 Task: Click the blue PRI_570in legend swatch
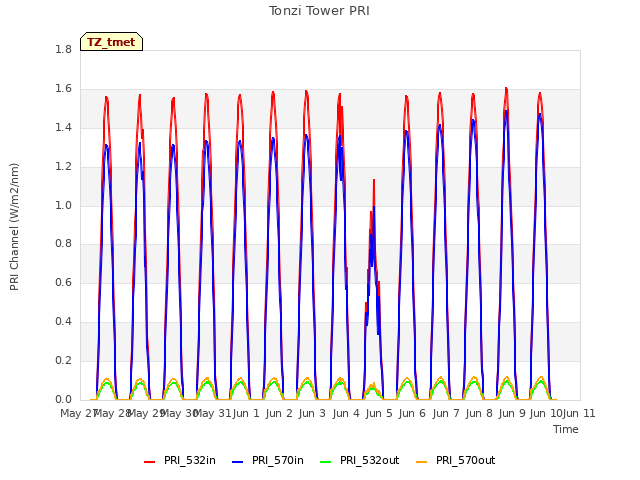238,462
